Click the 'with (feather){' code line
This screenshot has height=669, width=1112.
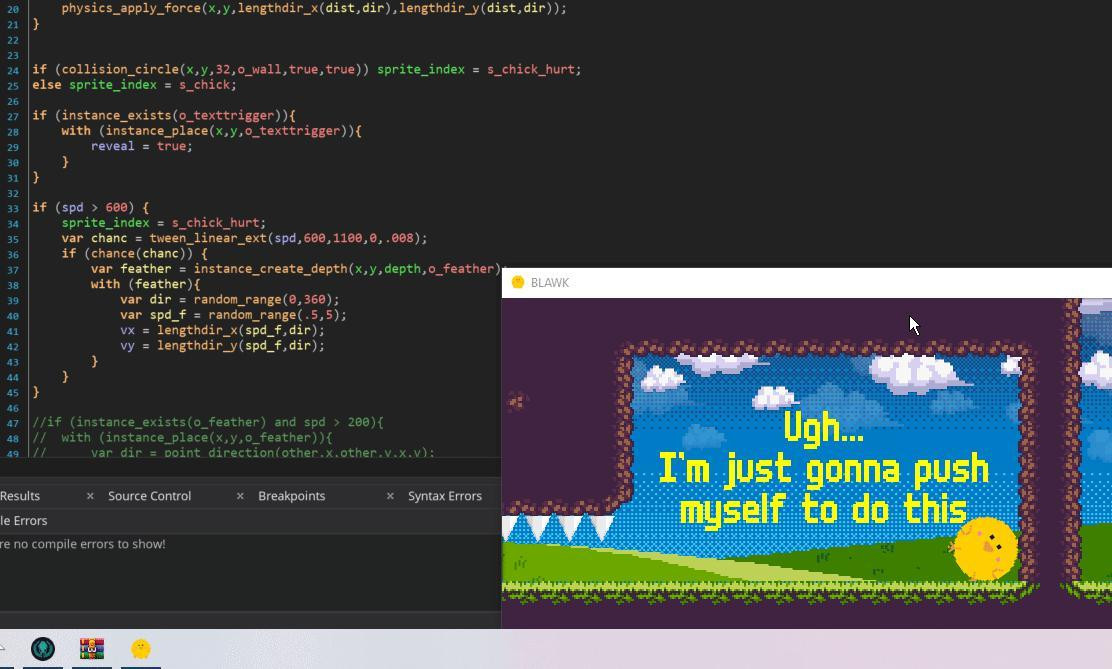(x=145, y=284)
